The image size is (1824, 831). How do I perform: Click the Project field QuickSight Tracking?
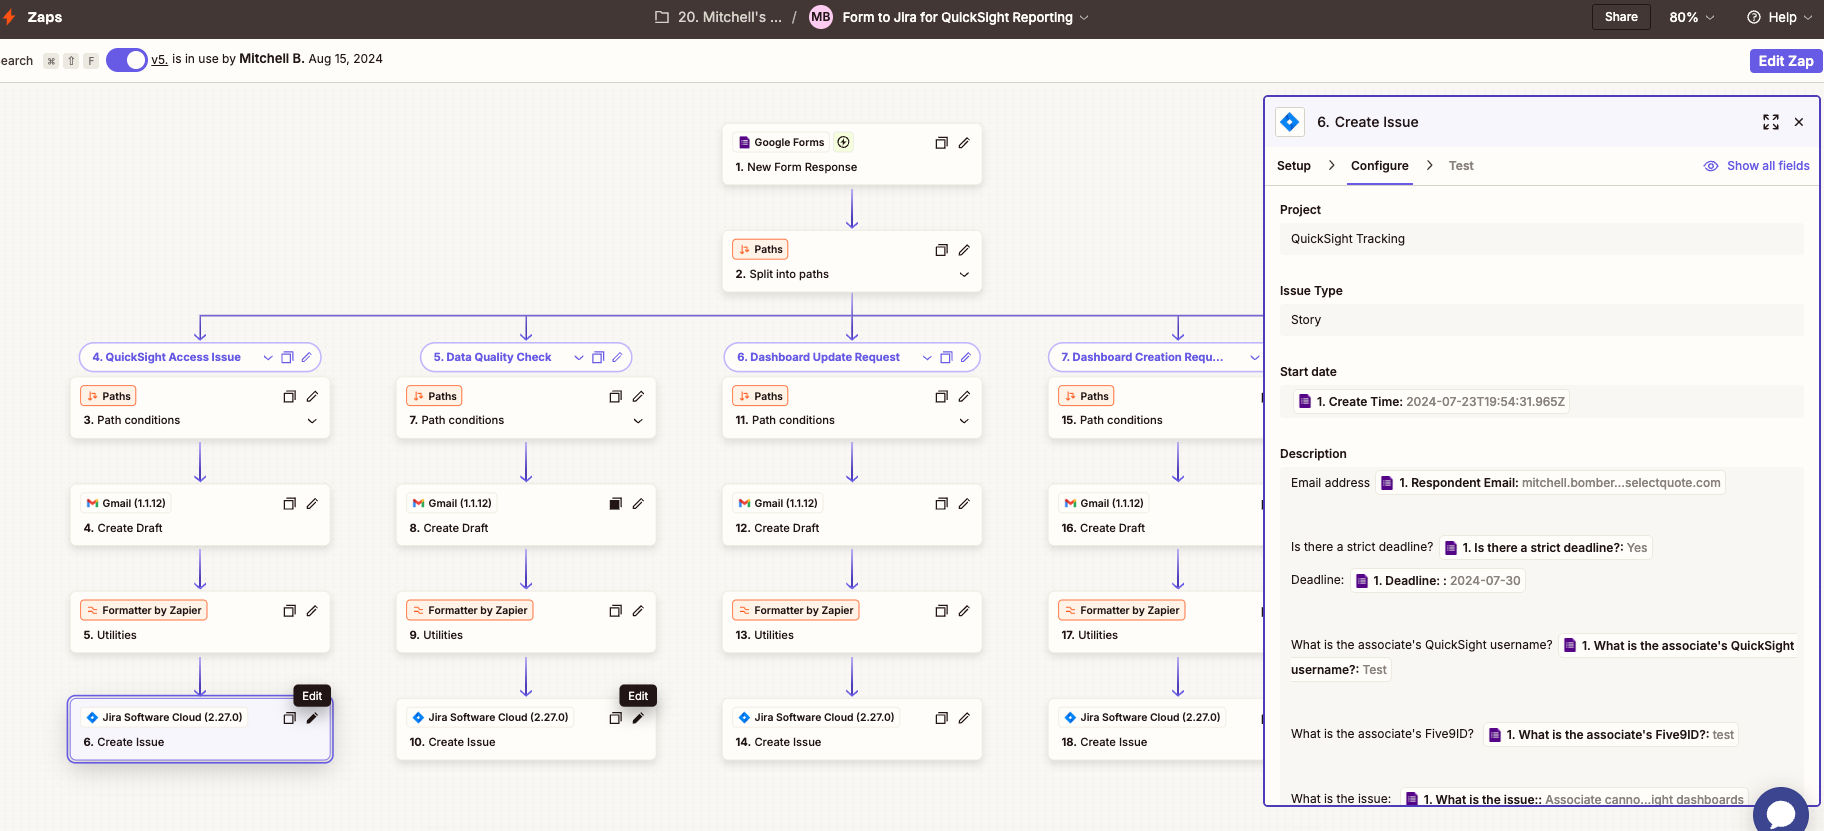[1542, 239]
